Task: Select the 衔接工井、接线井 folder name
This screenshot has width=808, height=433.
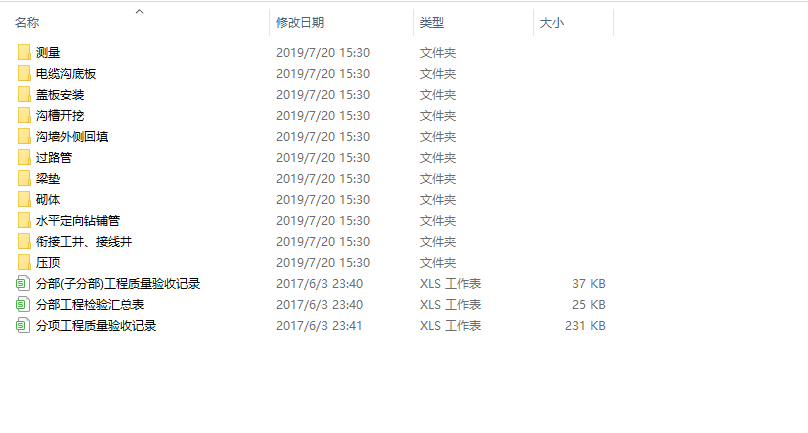Action: click(84, 242)
